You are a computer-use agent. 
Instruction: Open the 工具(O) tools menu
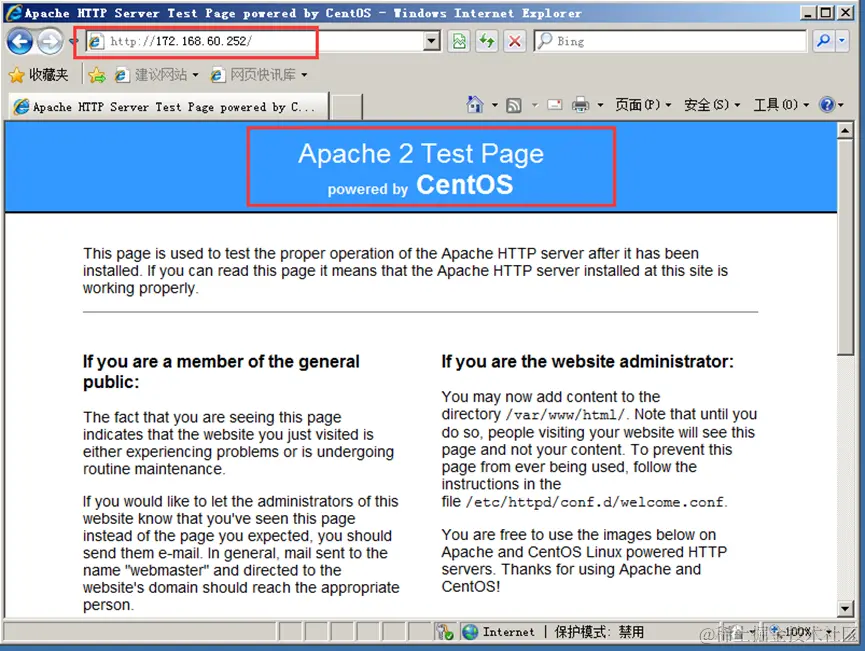click(781, 104)
